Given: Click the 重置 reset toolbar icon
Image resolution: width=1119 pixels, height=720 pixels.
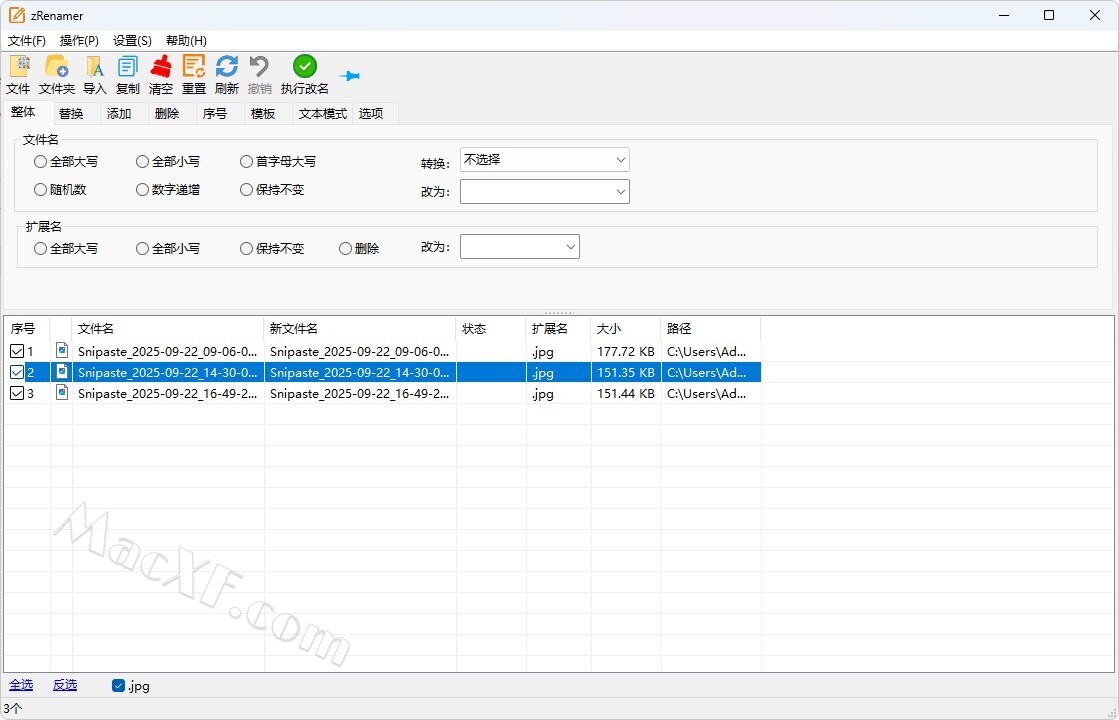Looking at the screenshot, I should coord(194,67).
